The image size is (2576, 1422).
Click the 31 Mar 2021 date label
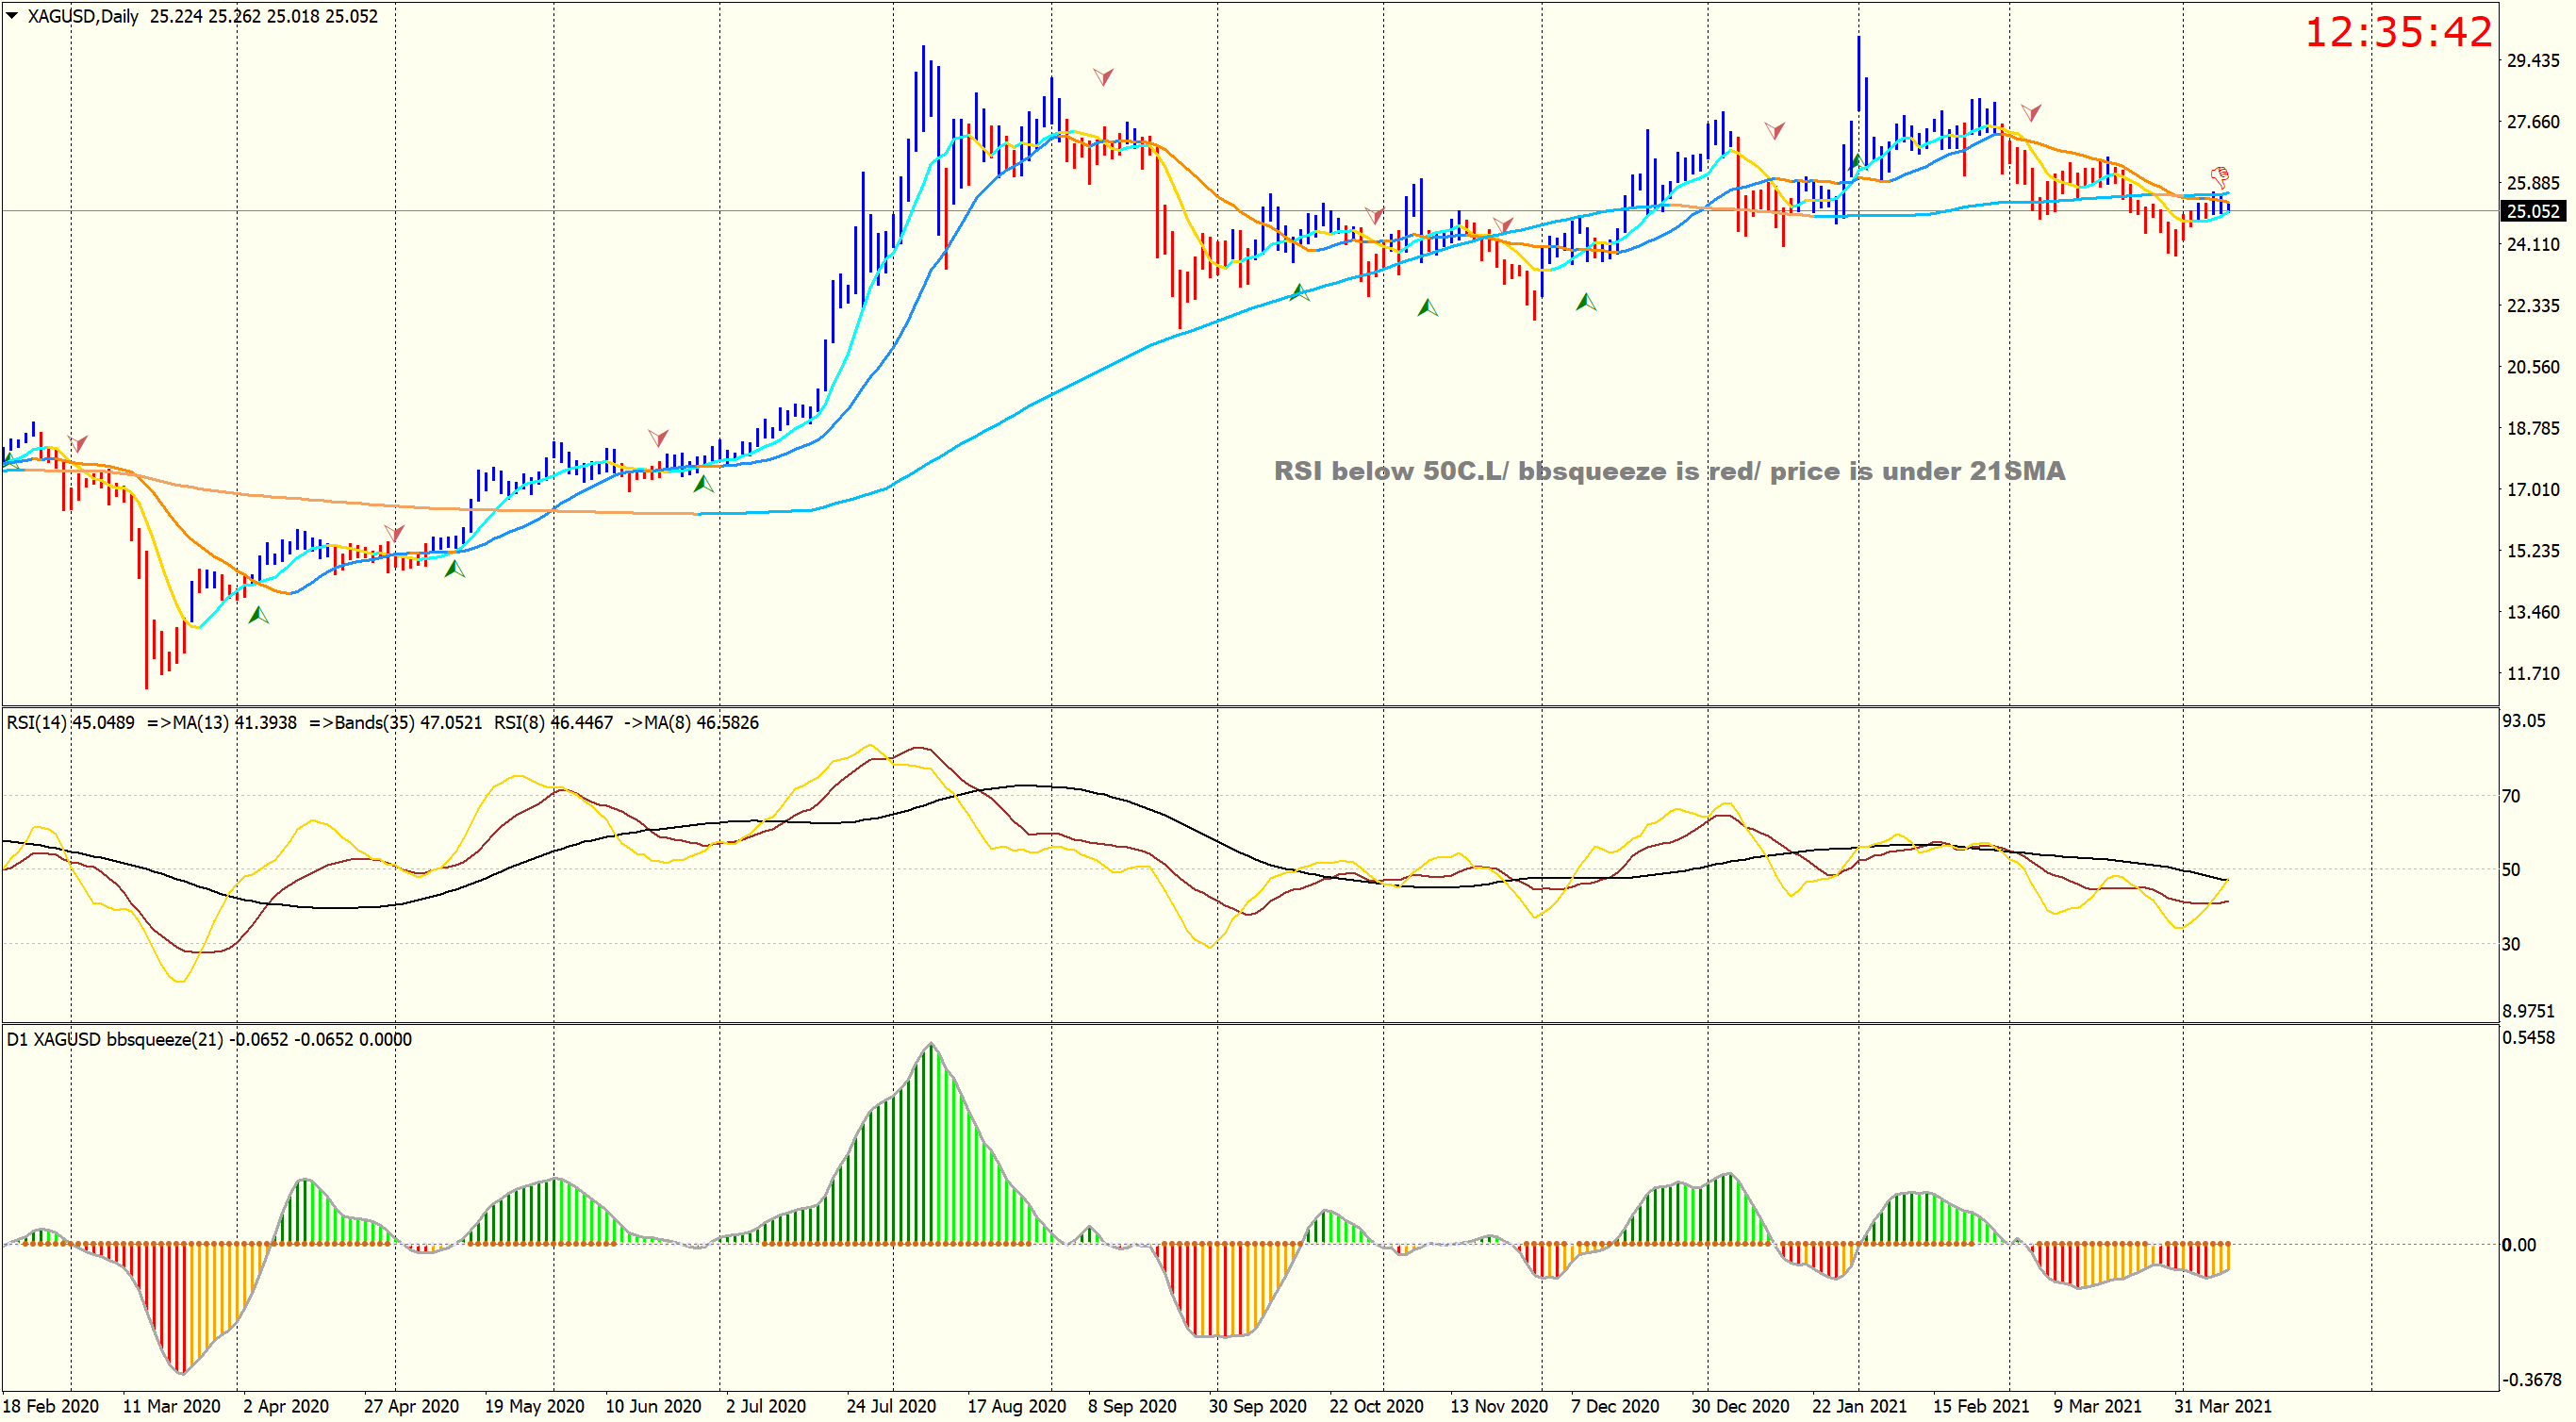point(2222,1406)
